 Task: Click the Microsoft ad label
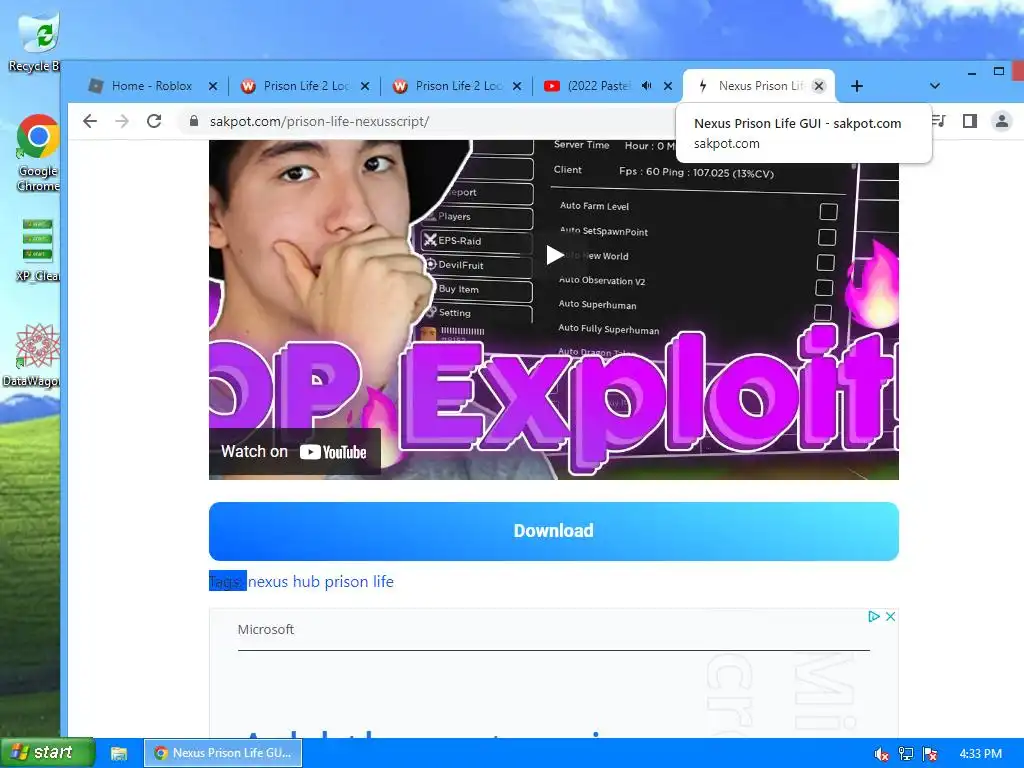click(x=266, y=630)
